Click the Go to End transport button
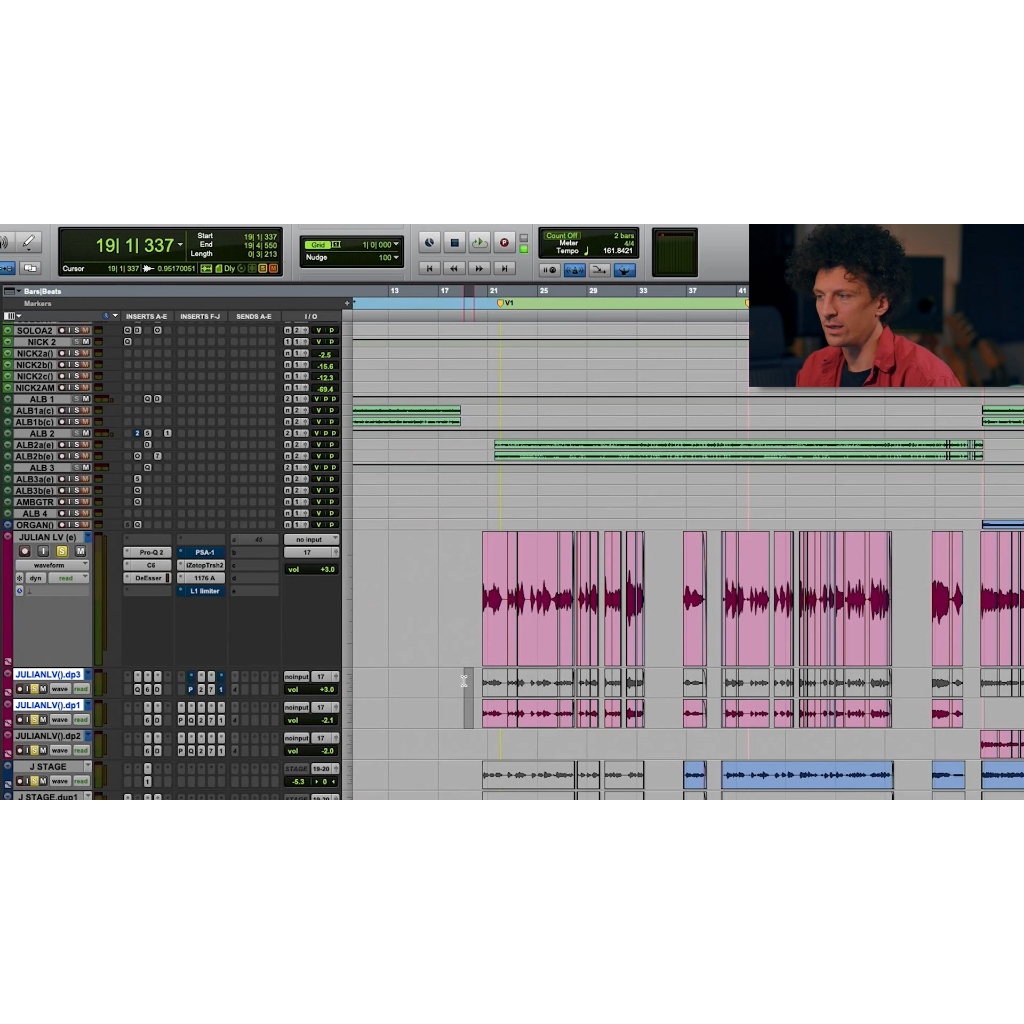Image resolution: width=1024 pixels, height=1024 pixels. point(504,268)
